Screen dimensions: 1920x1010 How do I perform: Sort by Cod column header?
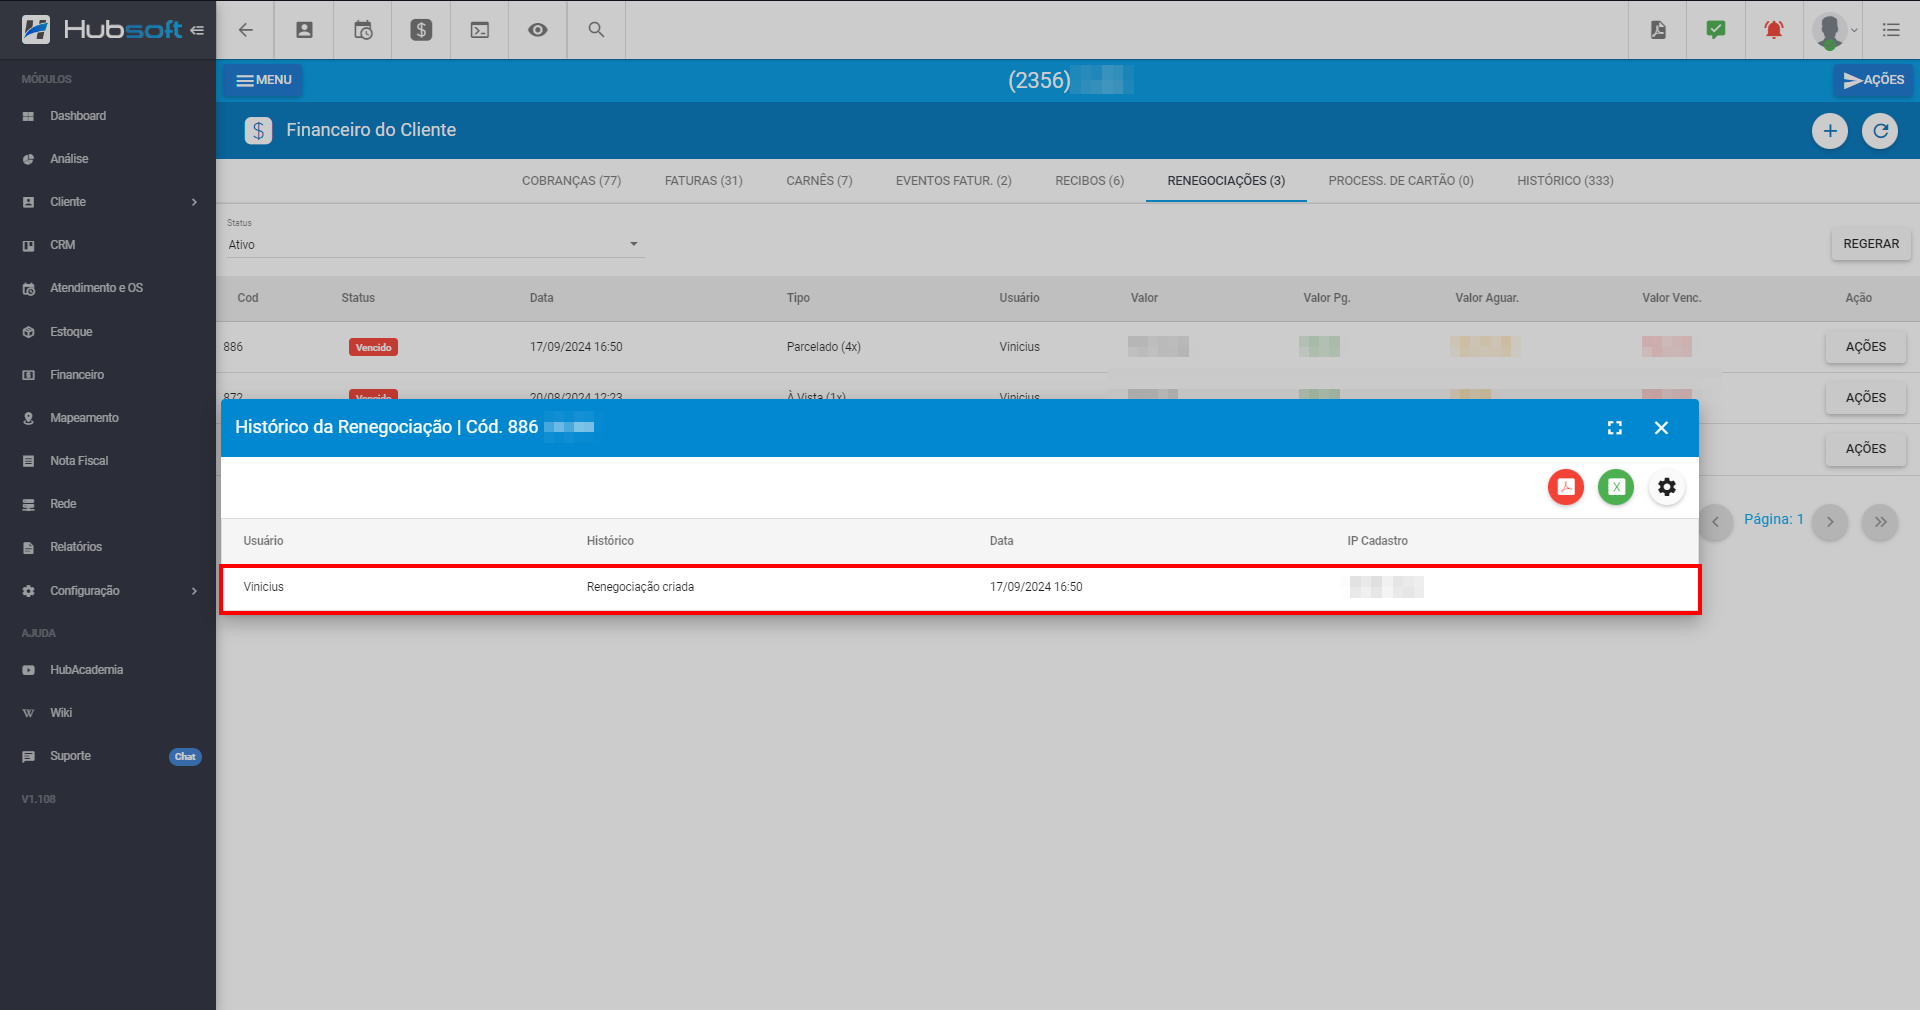point(248,298)
